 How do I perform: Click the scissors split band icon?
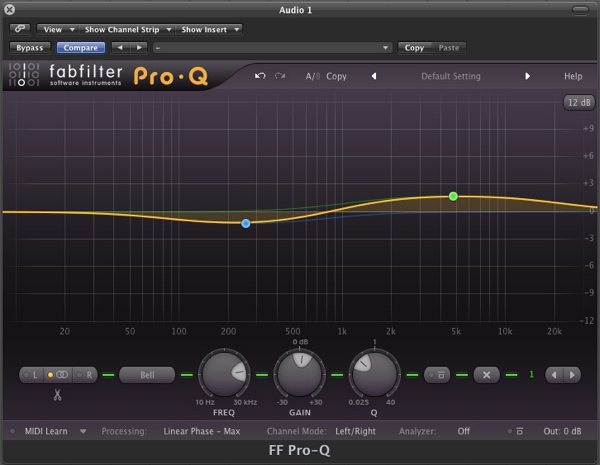coord(57,395)
